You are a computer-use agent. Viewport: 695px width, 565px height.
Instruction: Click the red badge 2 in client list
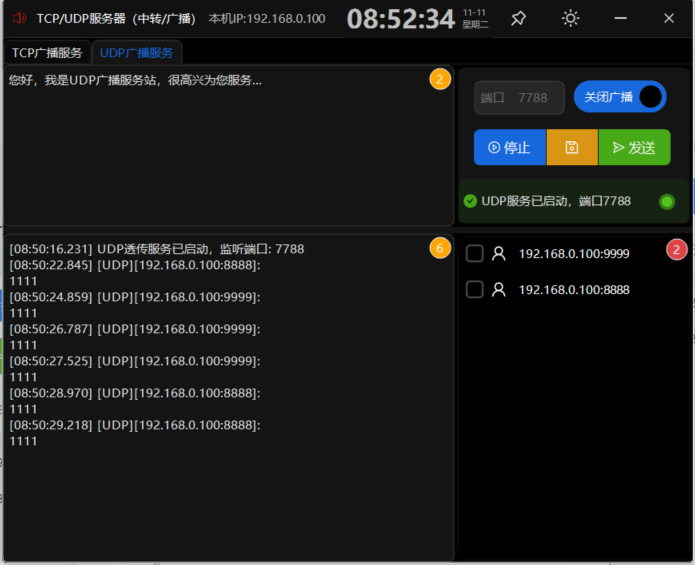676,249
